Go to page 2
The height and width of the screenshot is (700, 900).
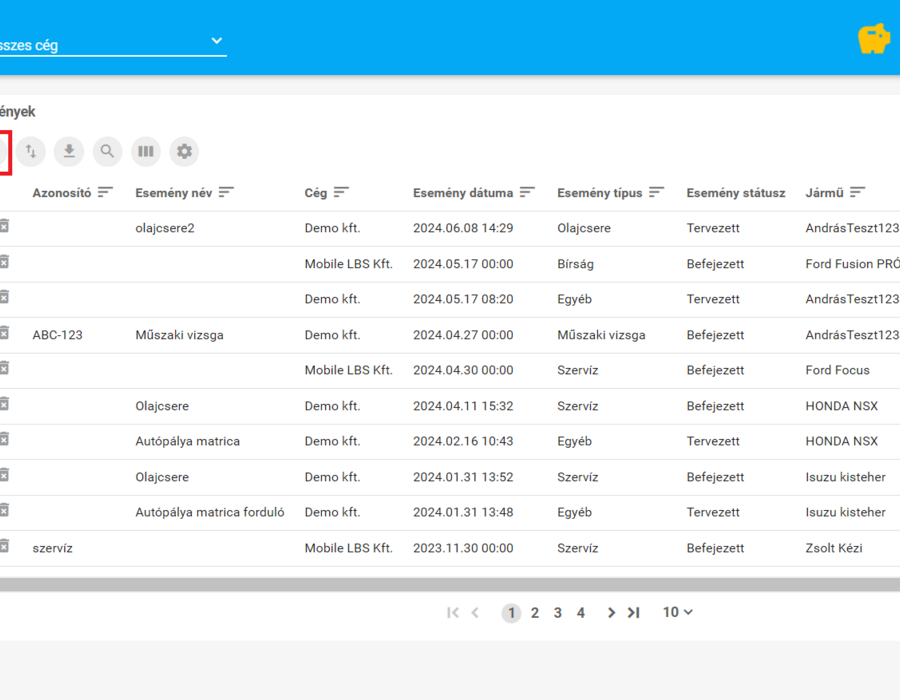click(x=535, y=613)
